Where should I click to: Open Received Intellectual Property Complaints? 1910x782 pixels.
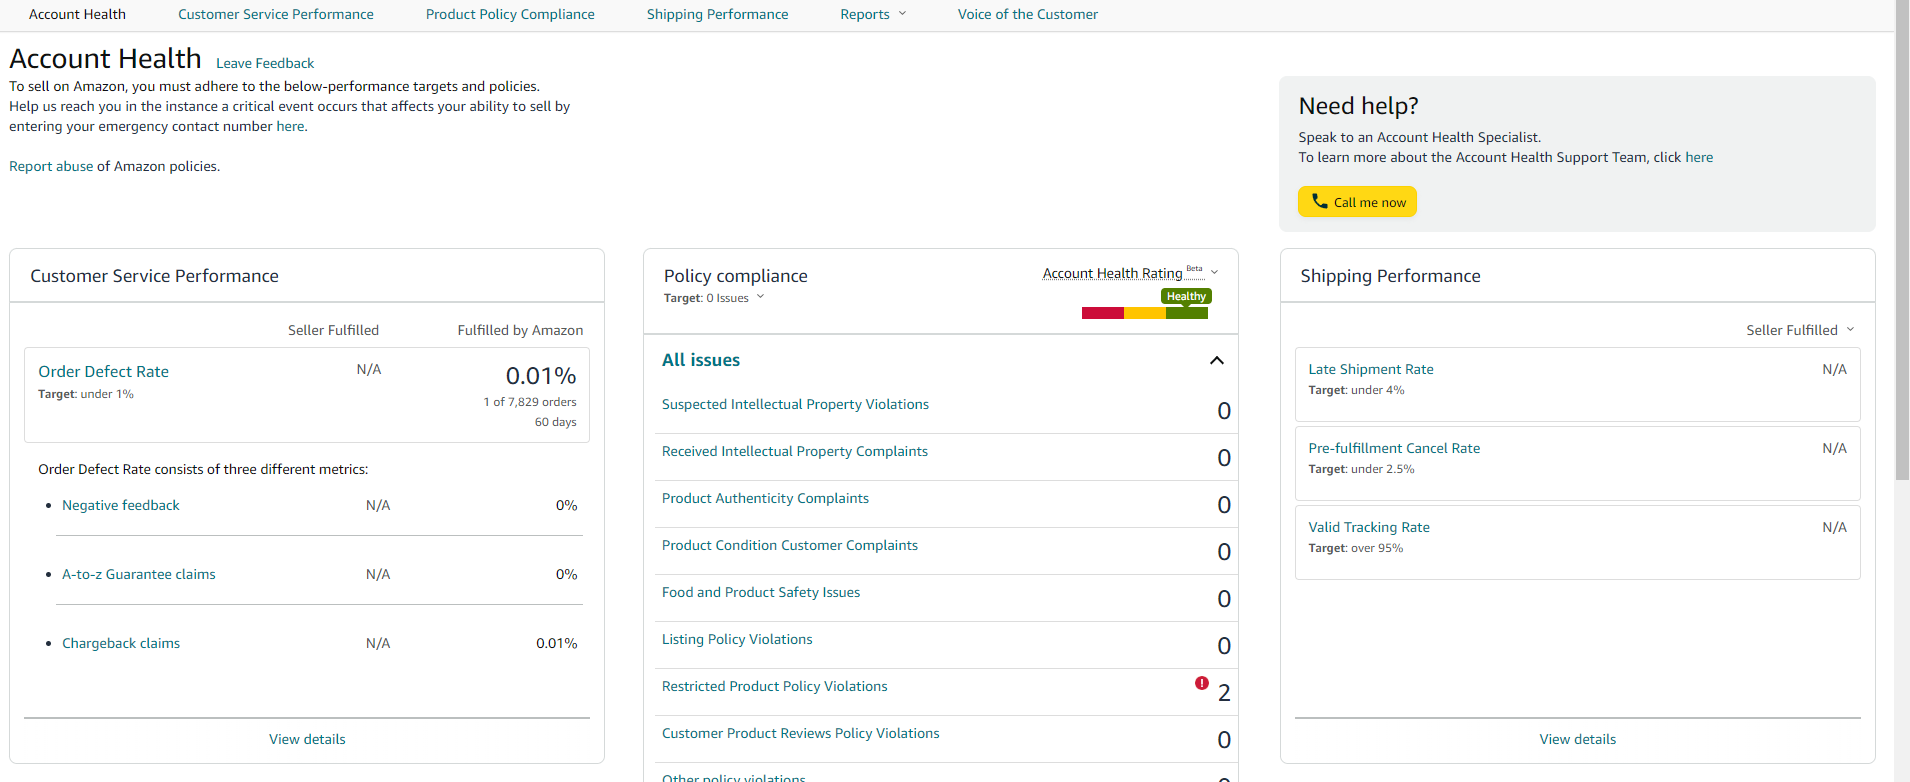pos(795,451)
